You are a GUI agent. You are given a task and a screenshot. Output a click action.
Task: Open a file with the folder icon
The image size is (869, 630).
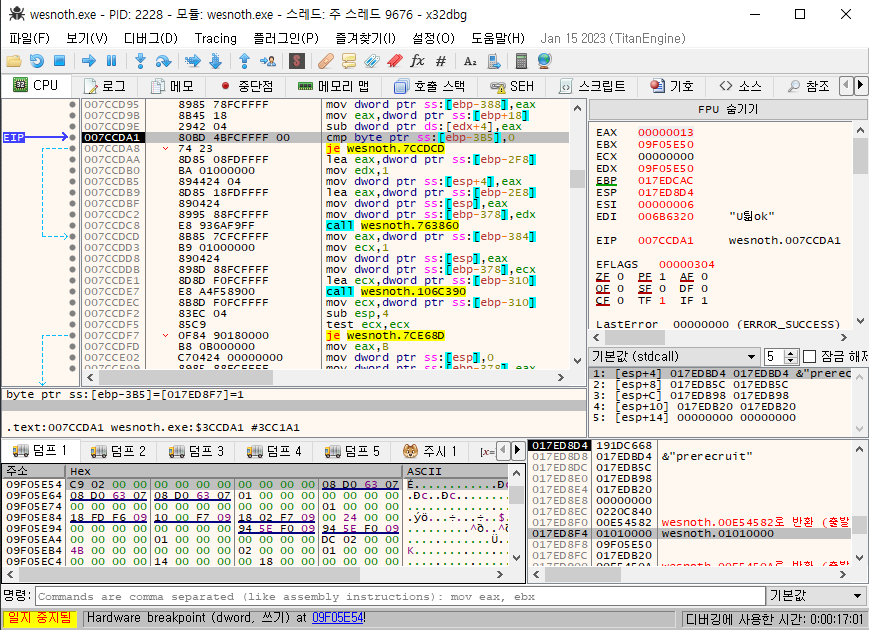pos(14,61)
